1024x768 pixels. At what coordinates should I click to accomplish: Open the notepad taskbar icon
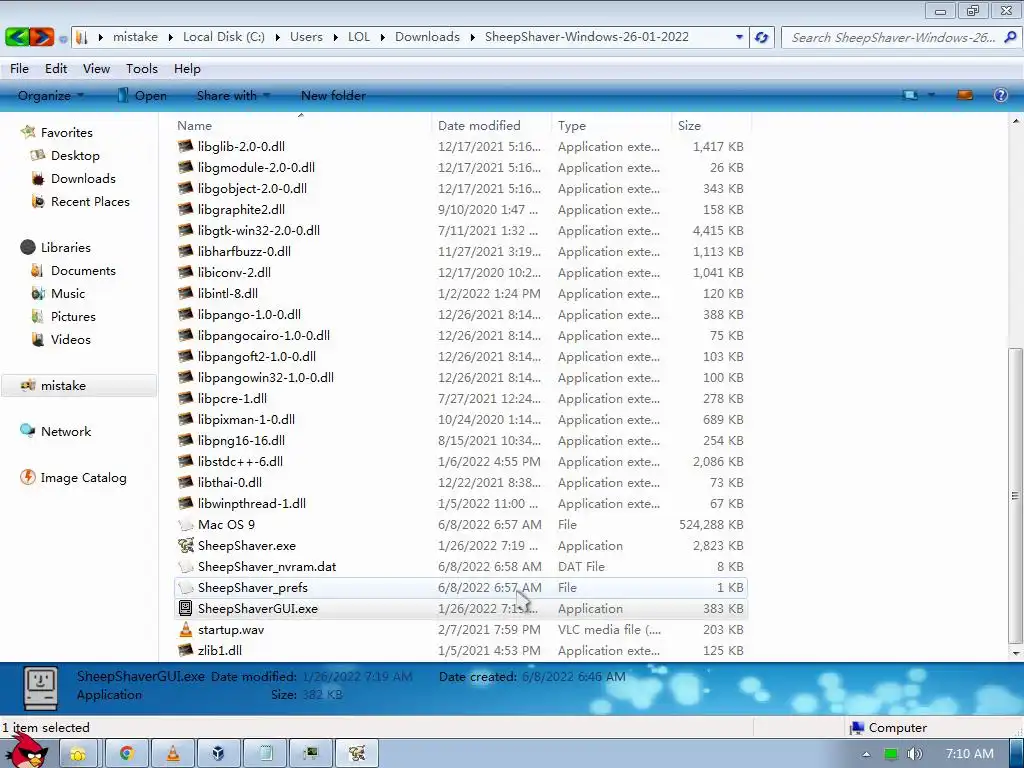coord(265,754)
